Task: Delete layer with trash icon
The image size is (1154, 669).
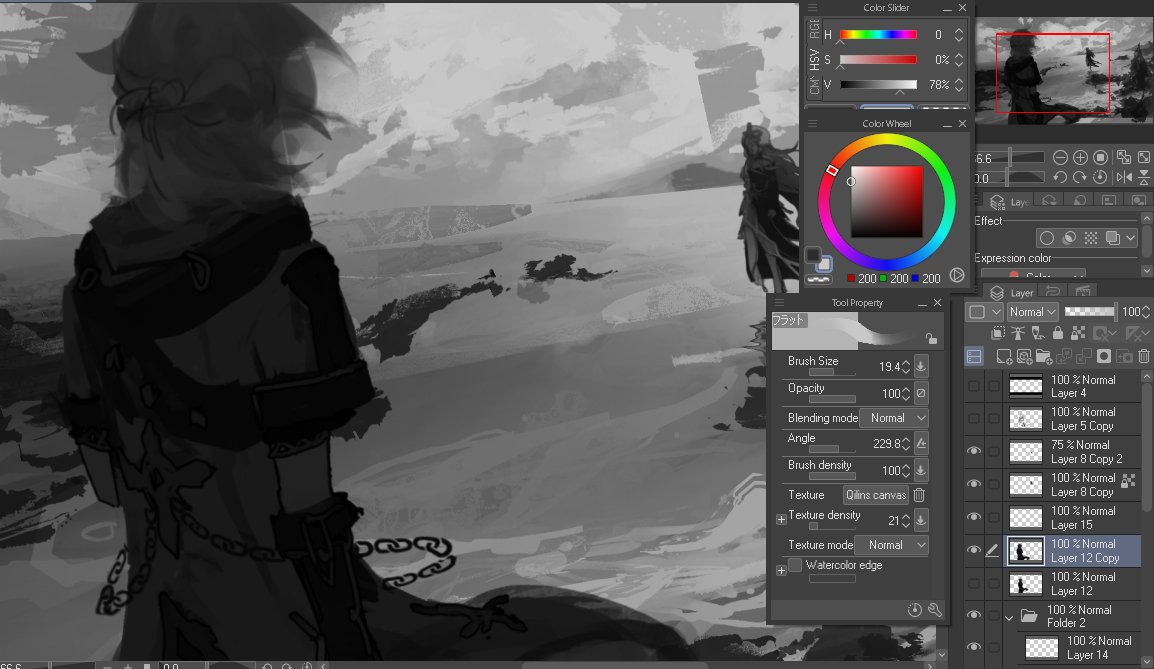Action: pos(1144,357)
